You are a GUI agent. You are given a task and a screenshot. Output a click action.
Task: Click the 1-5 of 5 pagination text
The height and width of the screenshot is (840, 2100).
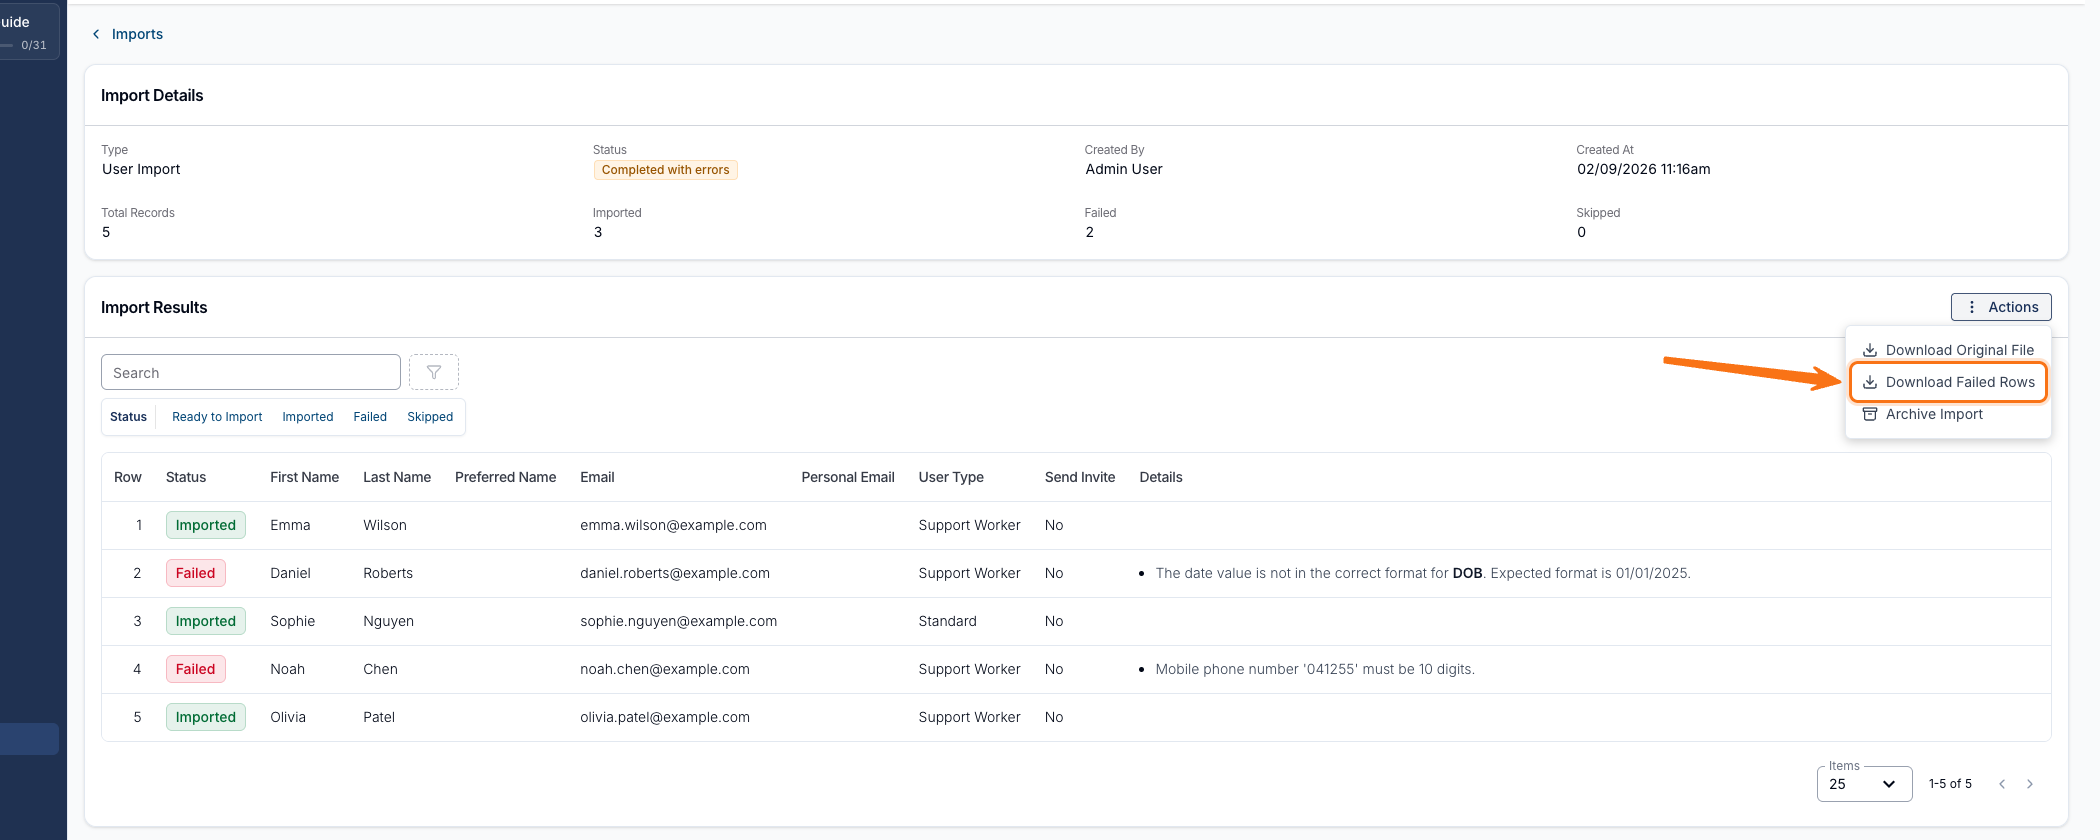click(x=1950, y=784)
